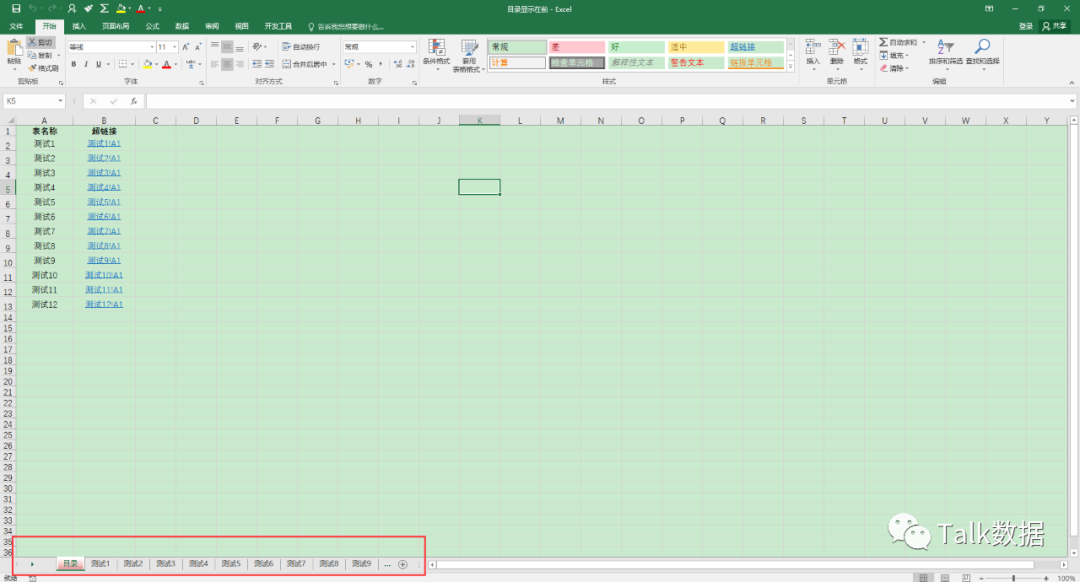Click the Share (共享) button
This screenshot has width=1080, height=582.
1055,26
